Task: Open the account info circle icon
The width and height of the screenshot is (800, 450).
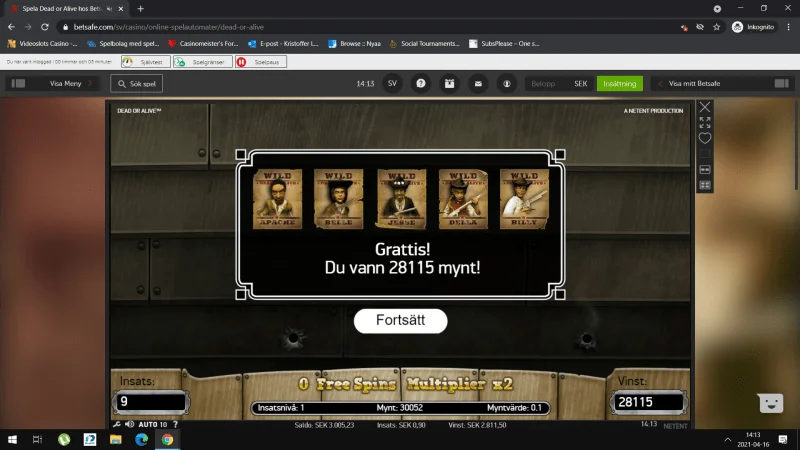Action: [x=507, y=84]
